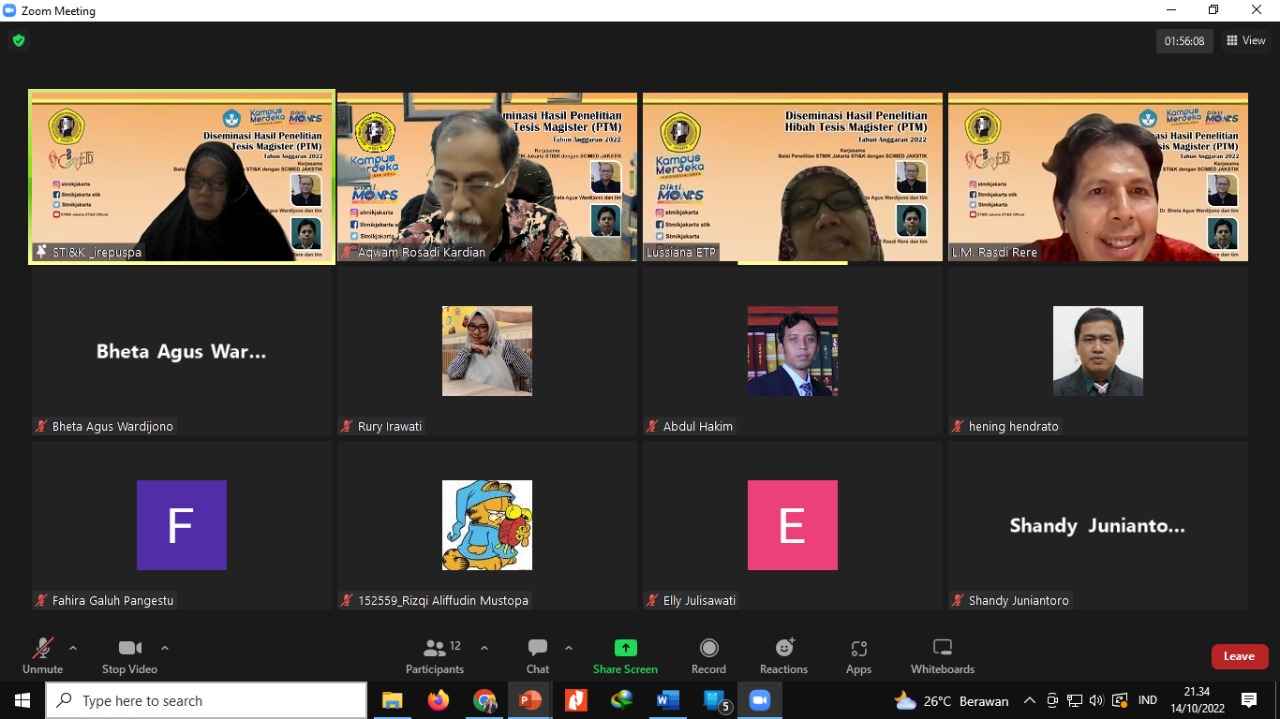This screenshot has width=1280, height=719.
Task: Select the Lussiana ETP video tile
Action: coord(793,177)
